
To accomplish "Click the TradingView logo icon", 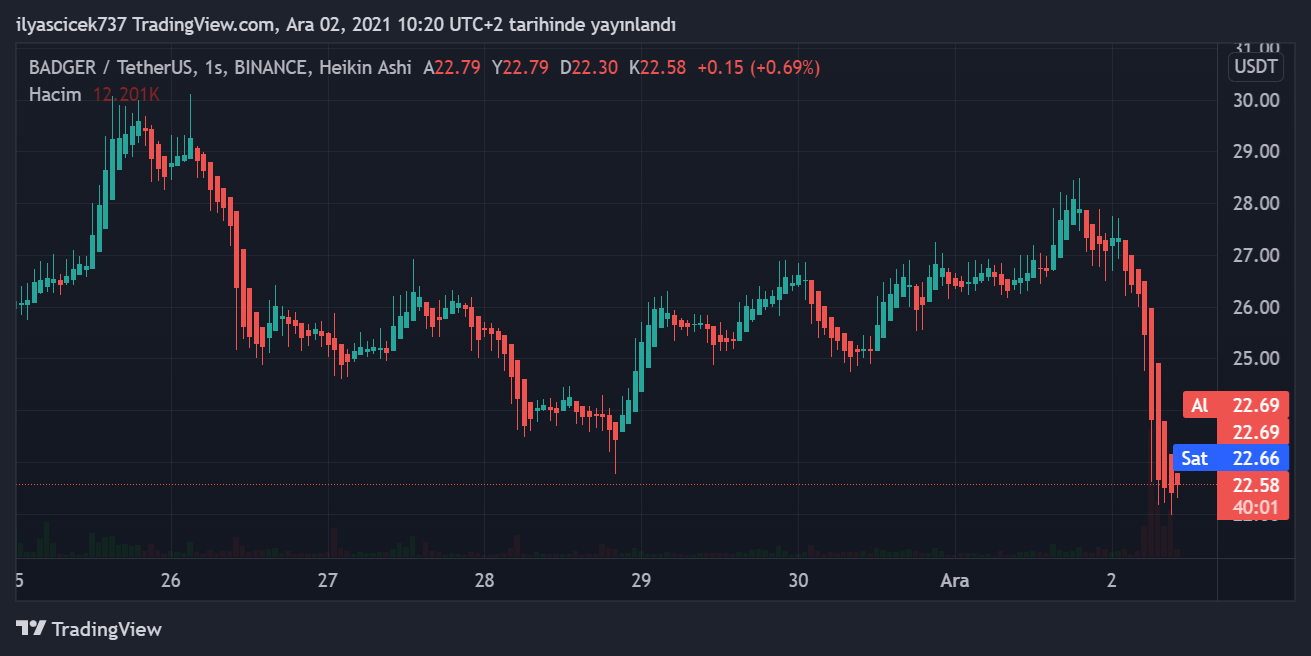I will (x=31, y=629).
